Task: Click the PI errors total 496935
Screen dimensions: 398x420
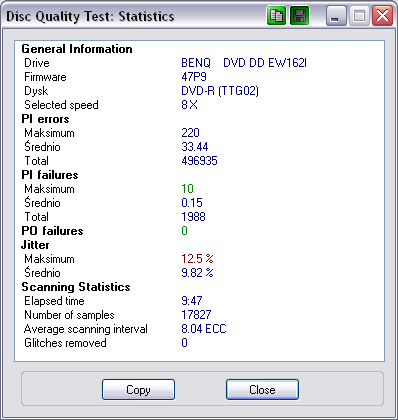Action: (199, 161)
